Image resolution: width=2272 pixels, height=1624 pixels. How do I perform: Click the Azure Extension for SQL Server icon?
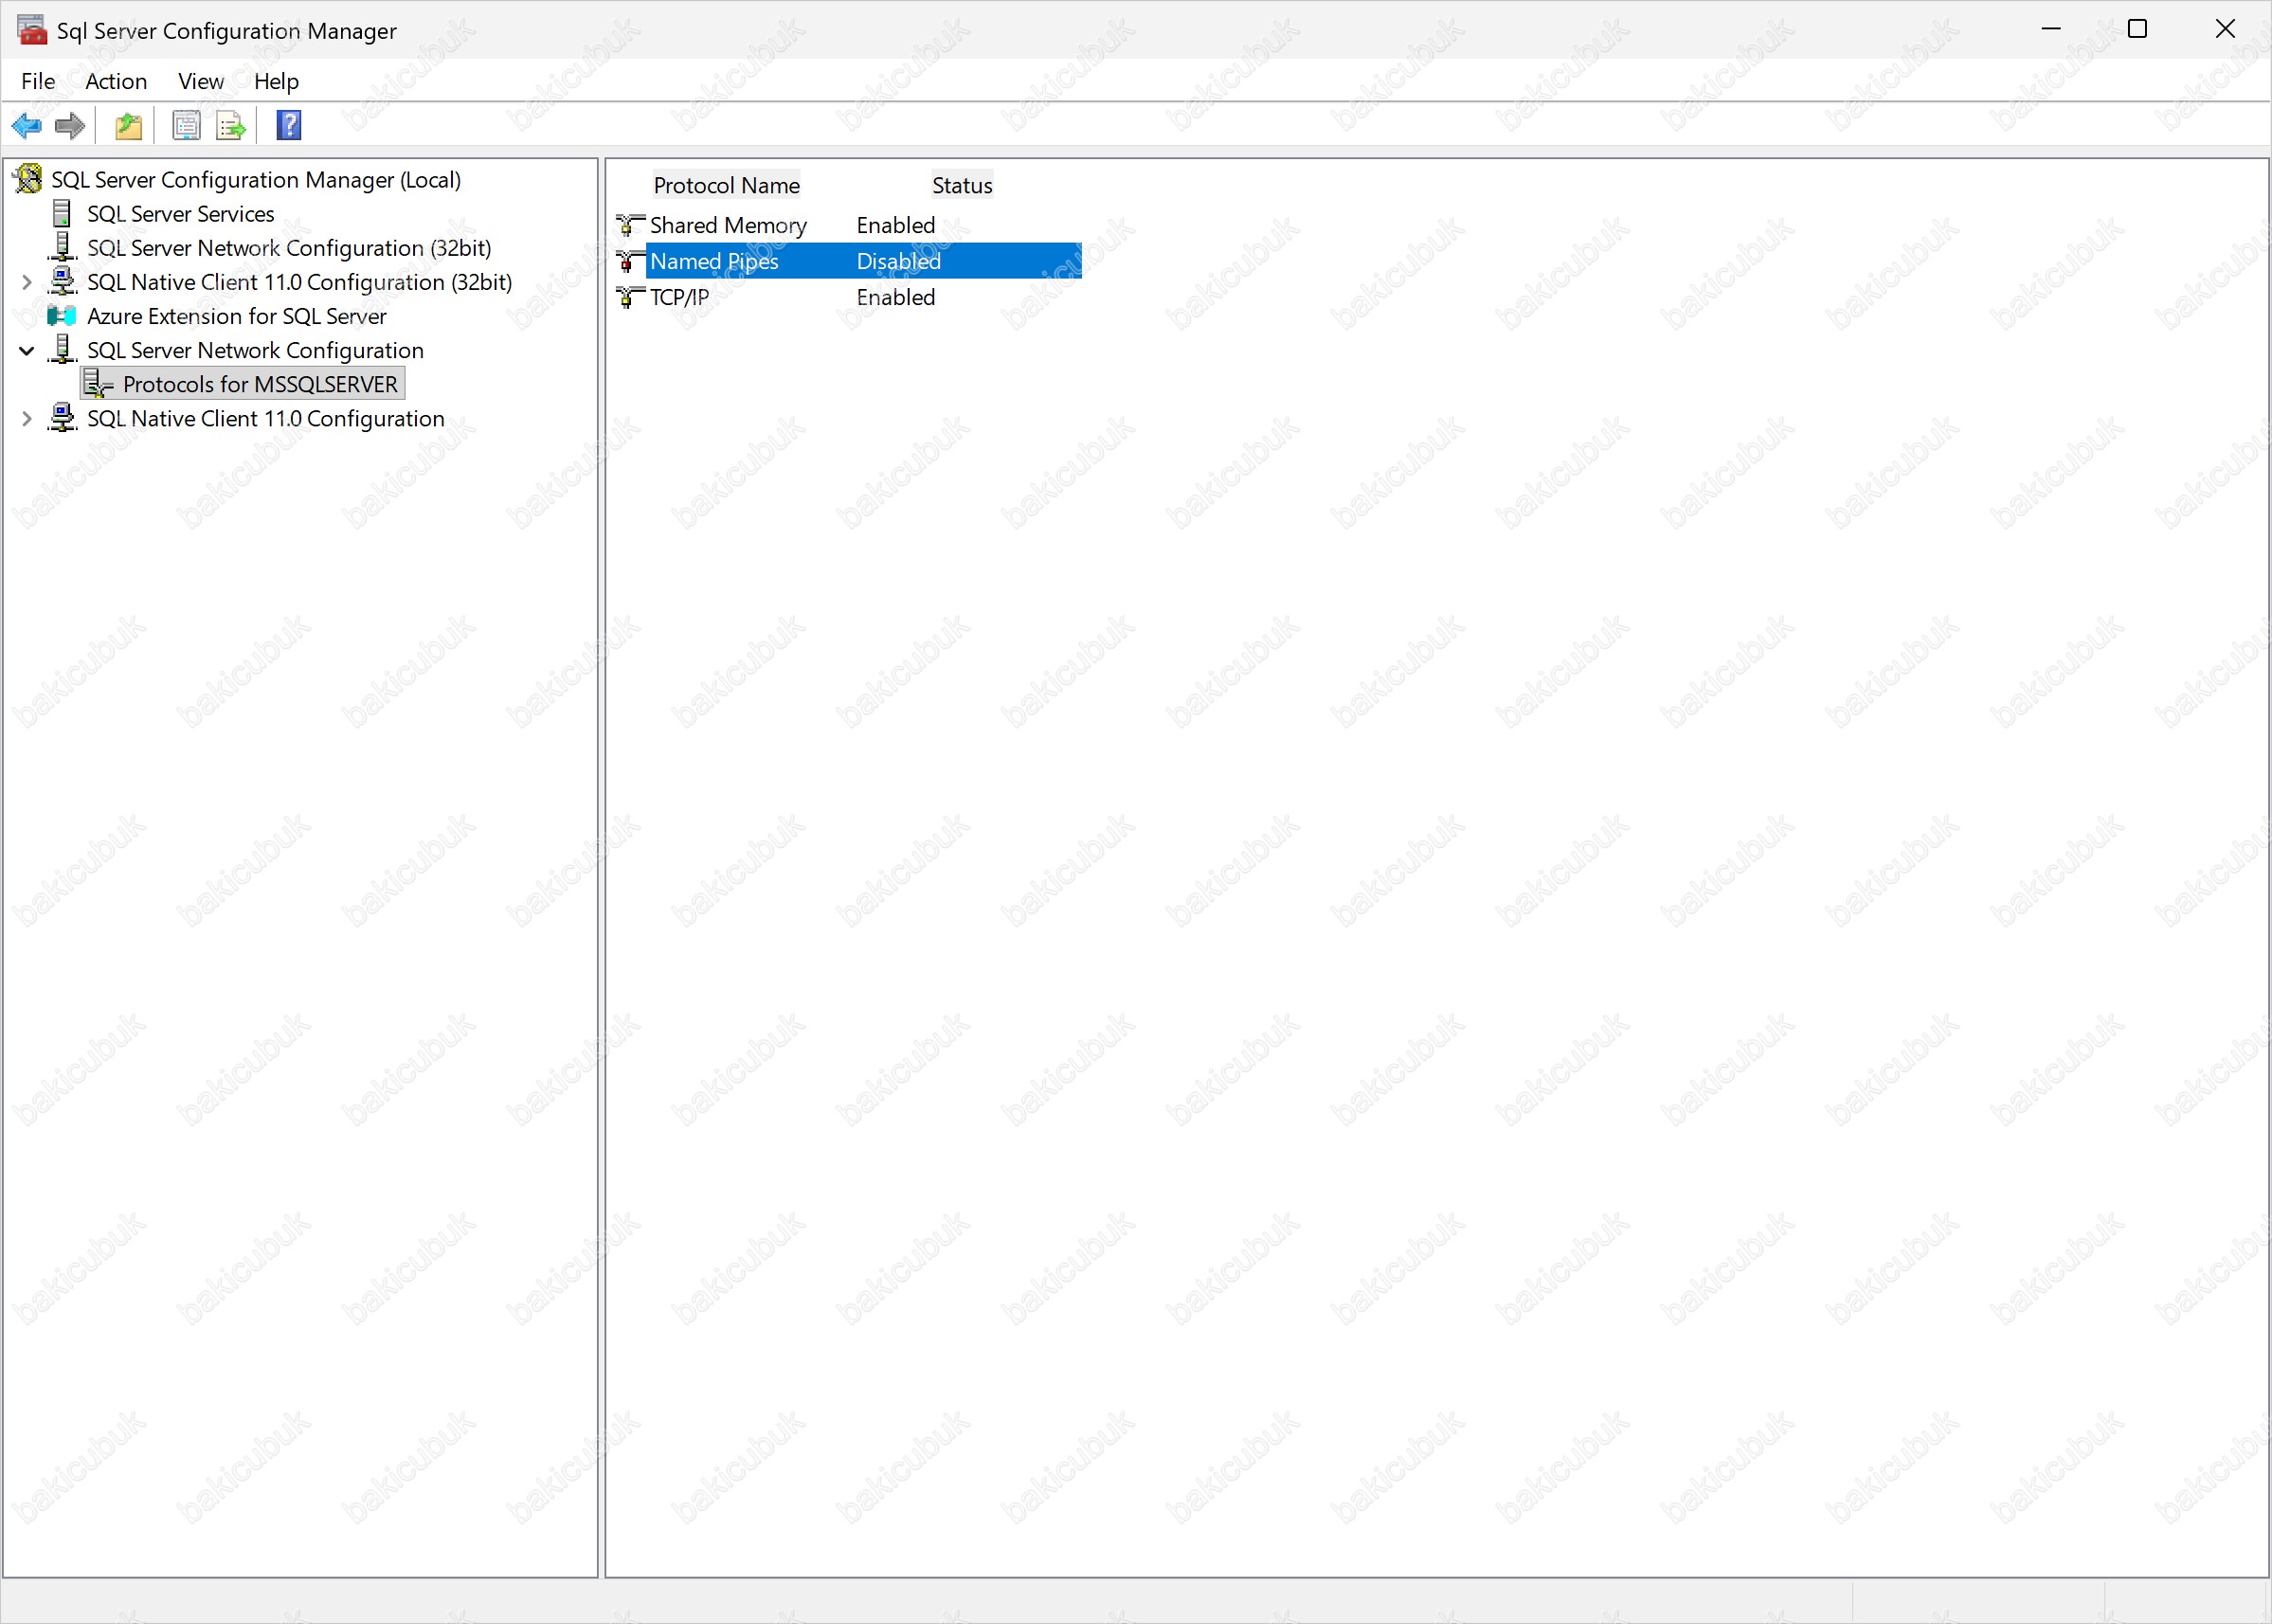pyautogui.click(x=62, y=317)
